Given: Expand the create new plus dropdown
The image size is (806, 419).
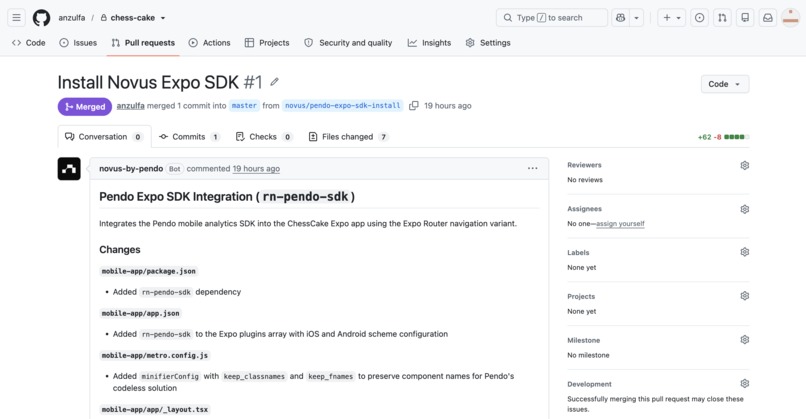Looking at the screenshot, I should (671, 17).
